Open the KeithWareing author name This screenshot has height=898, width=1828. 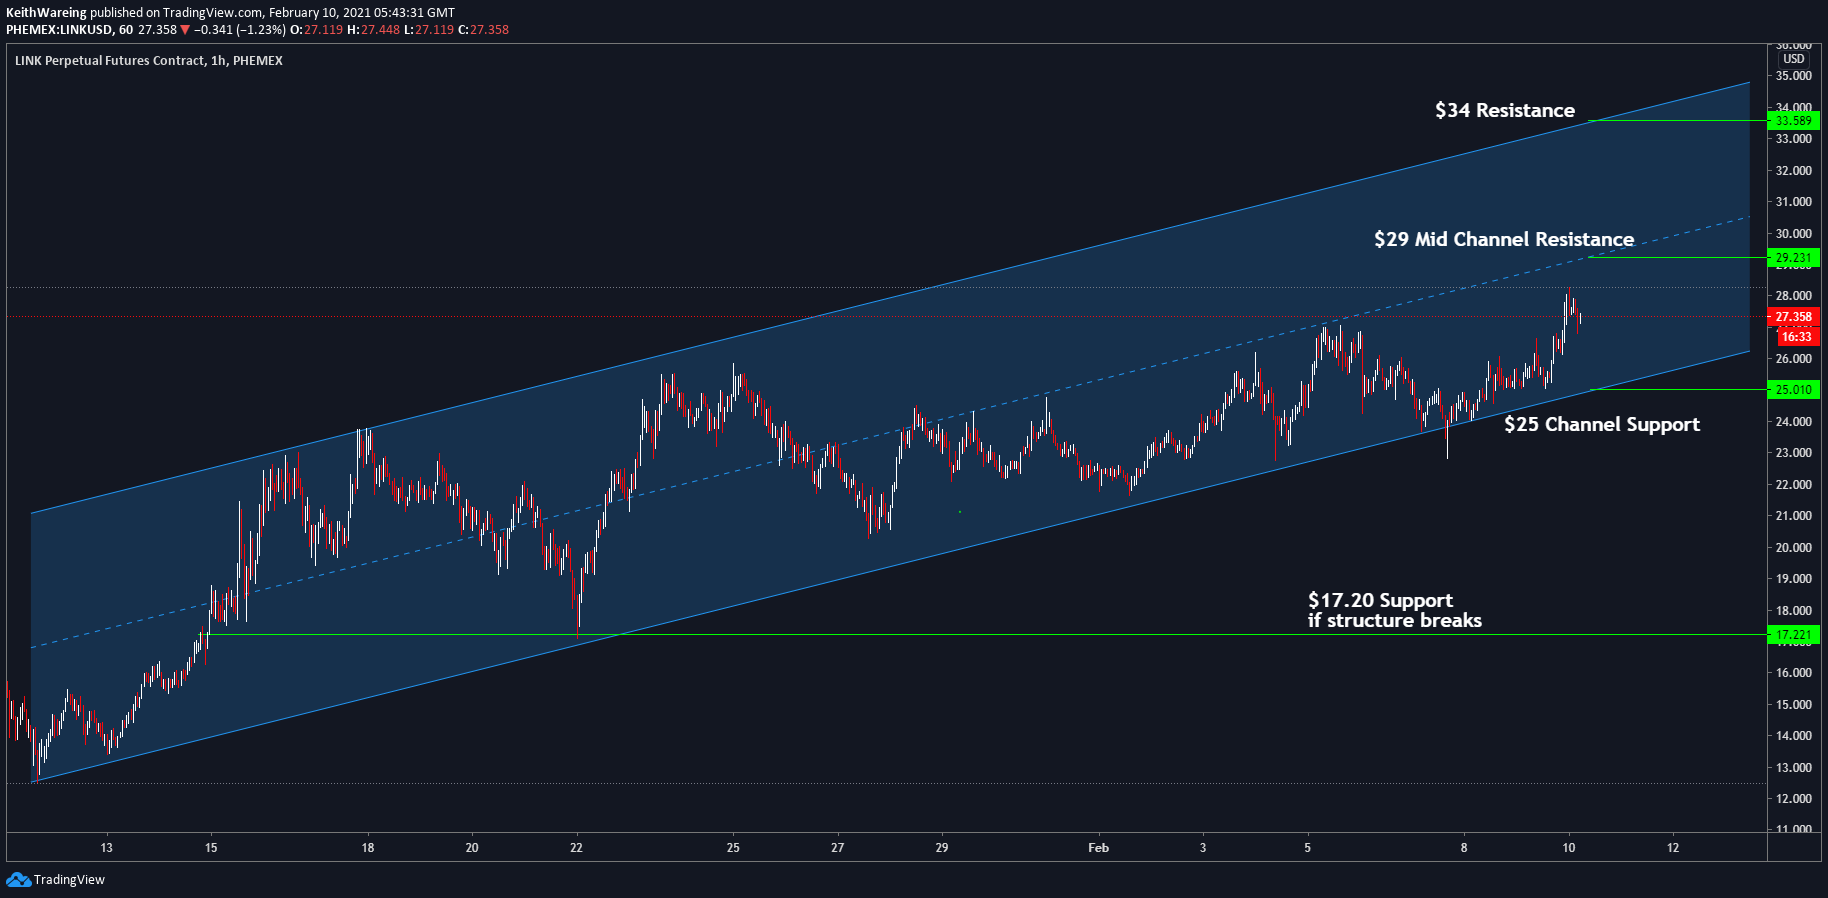tap(46, 13)
